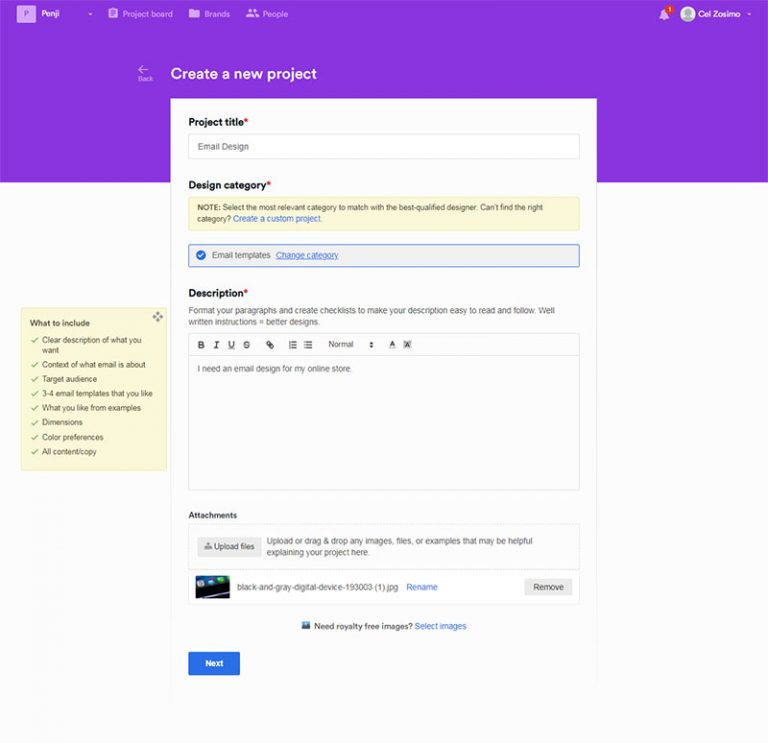768x743 pixels.
Task: Insert a bulleted list in description
Action: tap(308, 345)
